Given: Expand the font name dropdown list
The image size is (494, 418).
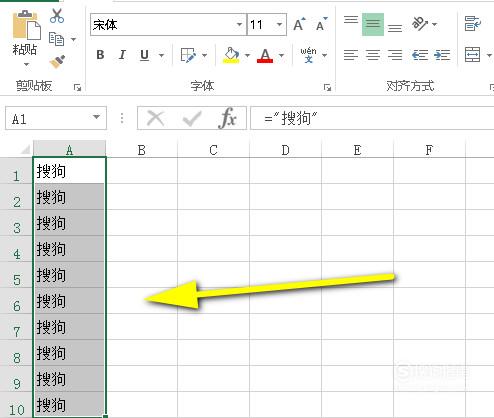Looking at the screenshot, I should 239,24.
